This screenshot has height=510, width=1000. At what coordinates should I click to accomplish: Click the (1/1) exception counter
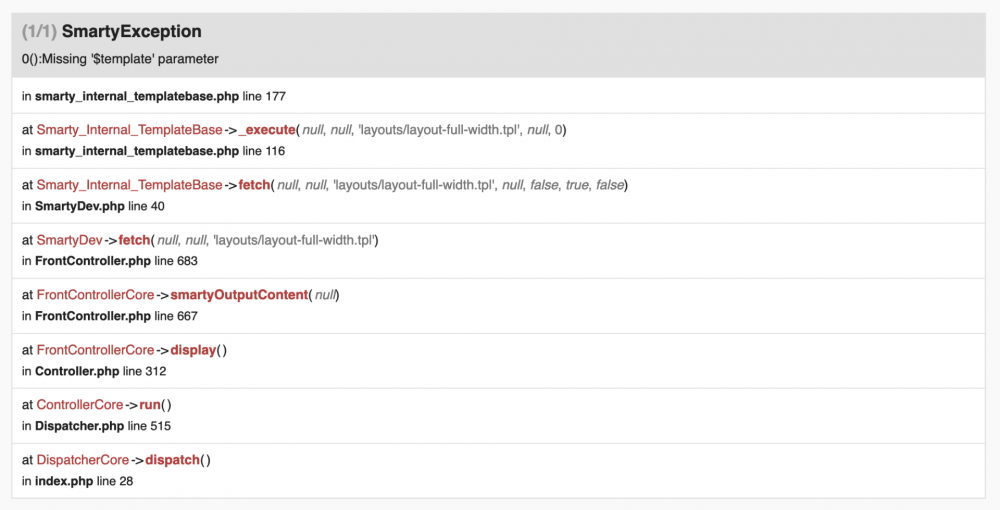tap(40, 31)
